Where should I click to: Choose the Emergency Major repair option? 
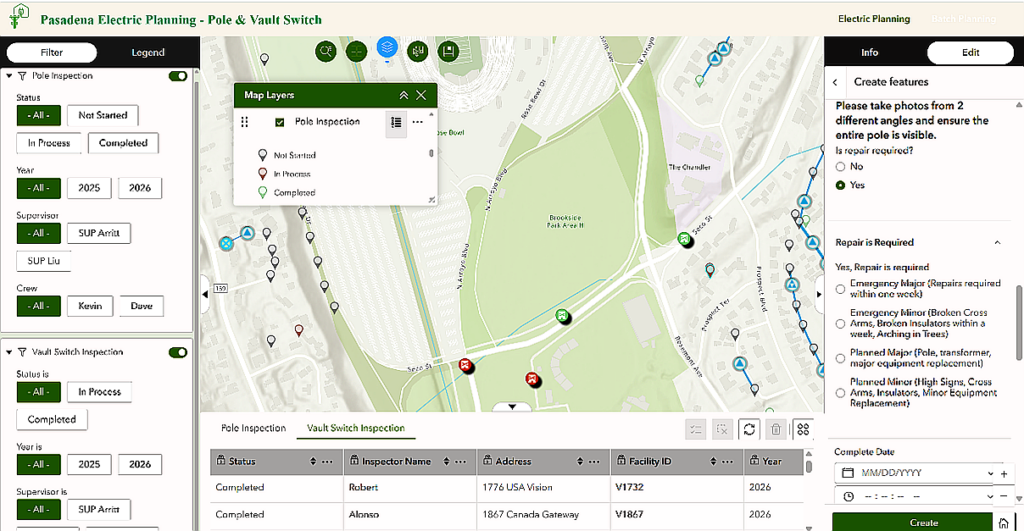(840, 289)
